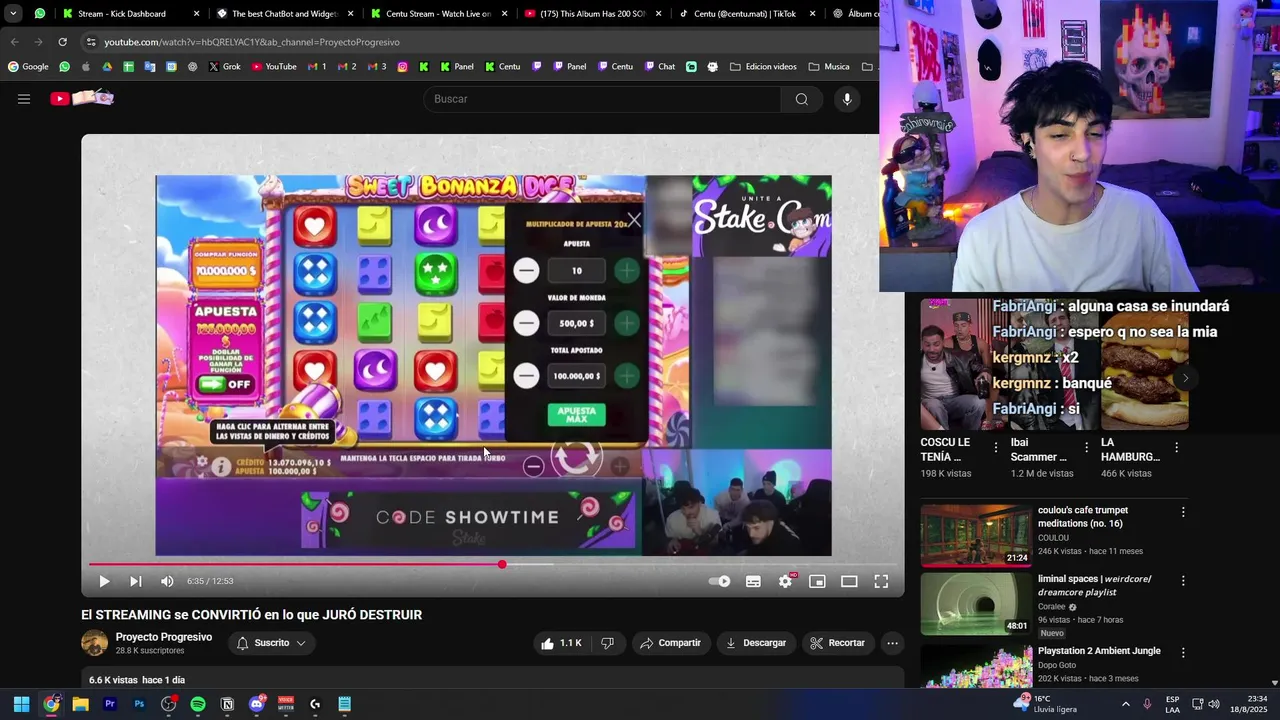Switch to Stream - Kick Dashboard tab
1280x720 pixels.
(x=130, y=14)
